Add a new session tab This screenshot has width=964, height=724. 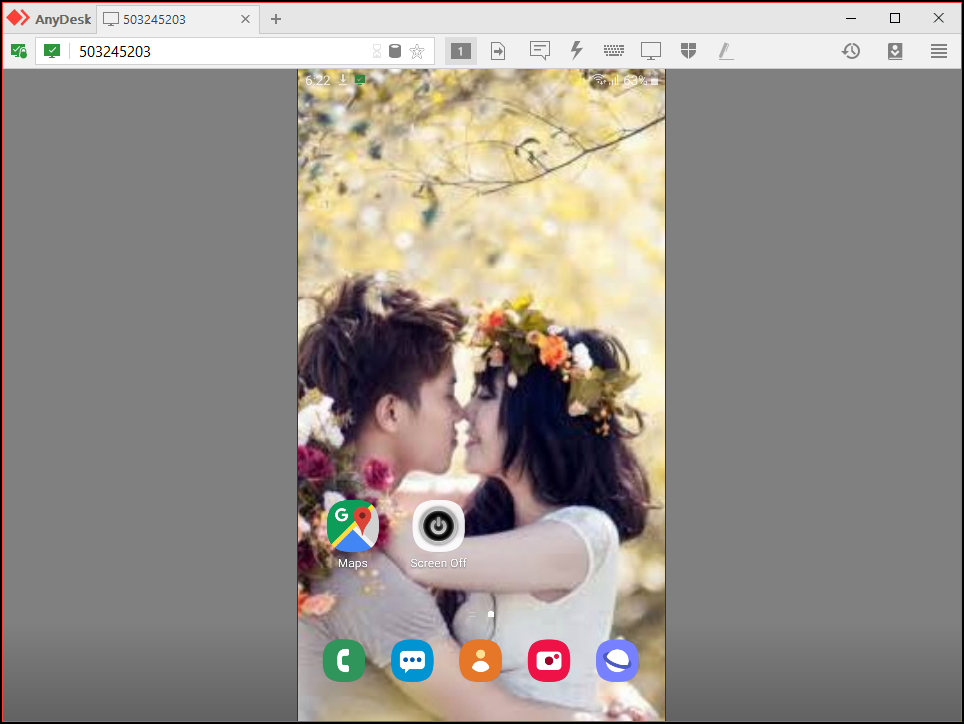tap(275, 19)
